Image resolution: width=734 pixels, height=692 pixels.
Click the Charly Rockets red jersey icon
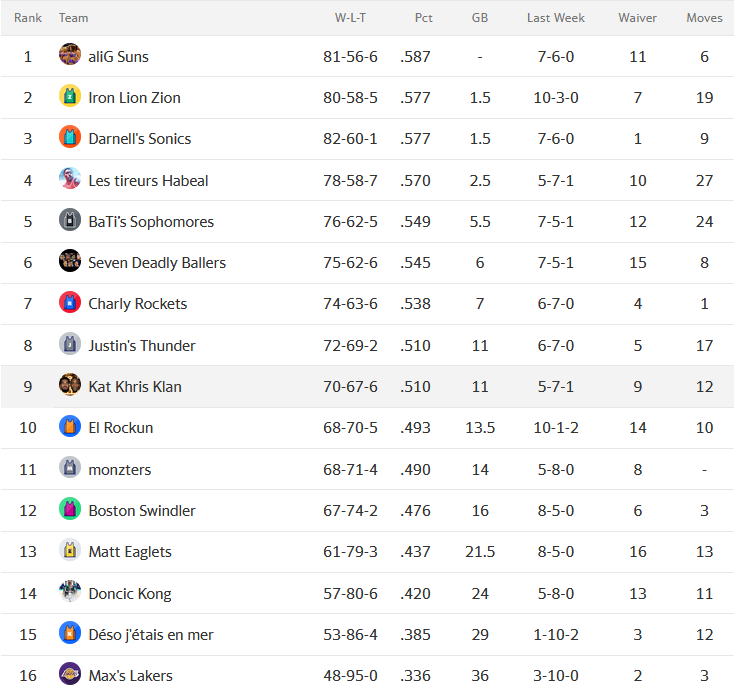[x=70, y=302]
